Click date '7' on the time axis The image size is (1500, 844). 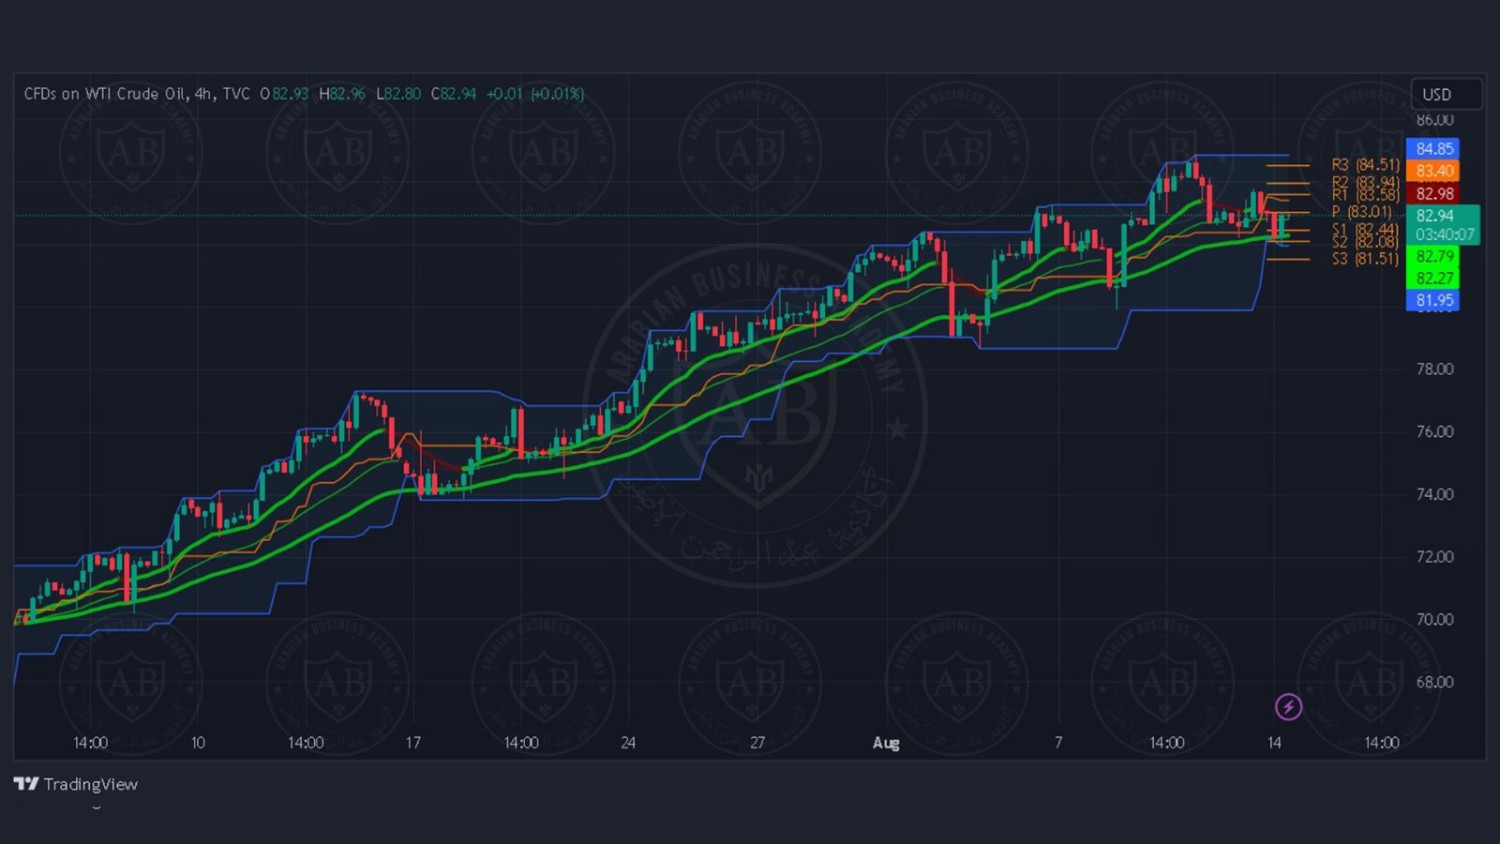coord(1058,742)
